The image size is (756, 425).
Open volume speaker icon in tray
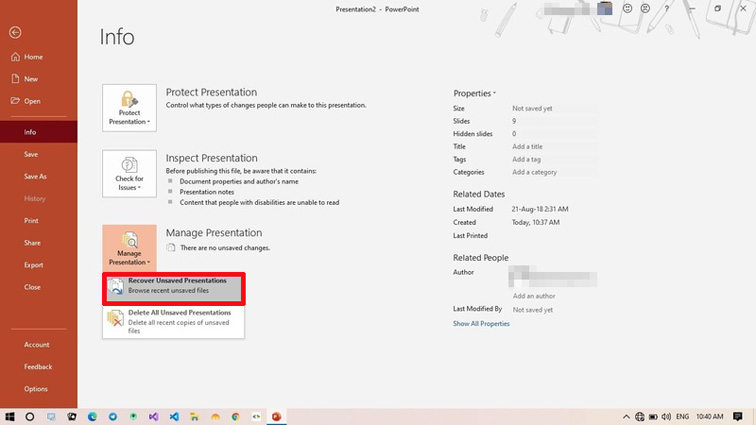(x=666, y=416)
